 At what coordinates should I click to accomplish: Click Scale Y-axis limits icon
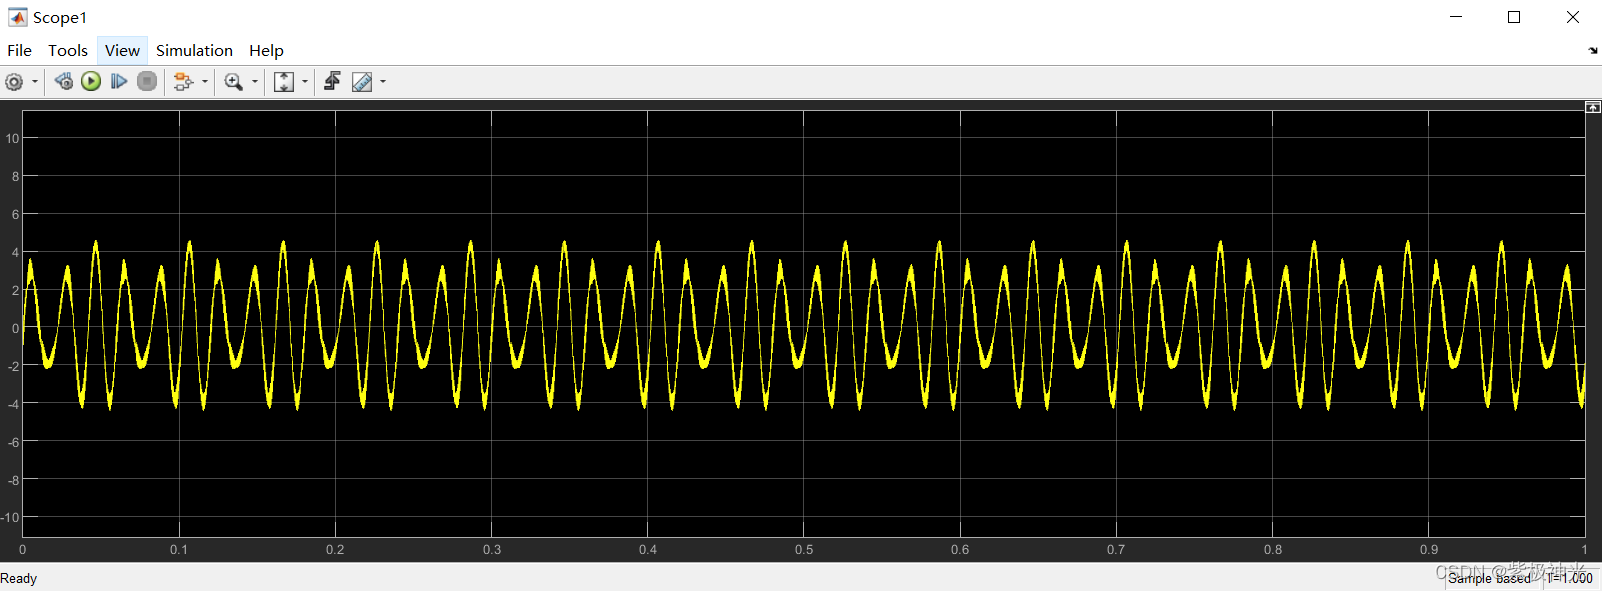[x=284, y=82]
